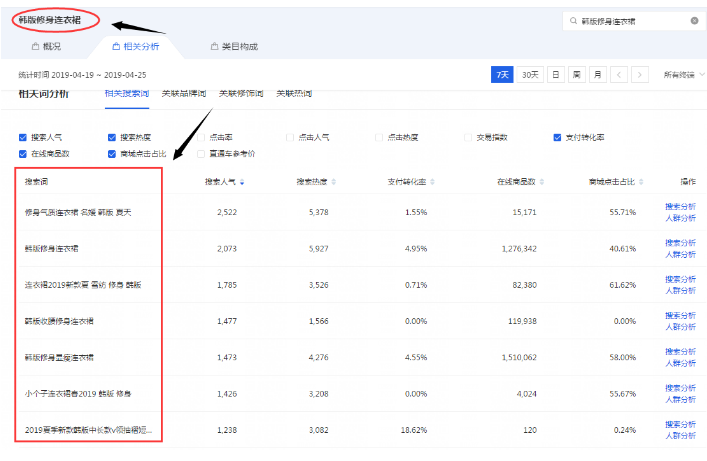Screen dimensions: 707x461
Task: Click the 操作 column header
Action: [x=688, y=182]
